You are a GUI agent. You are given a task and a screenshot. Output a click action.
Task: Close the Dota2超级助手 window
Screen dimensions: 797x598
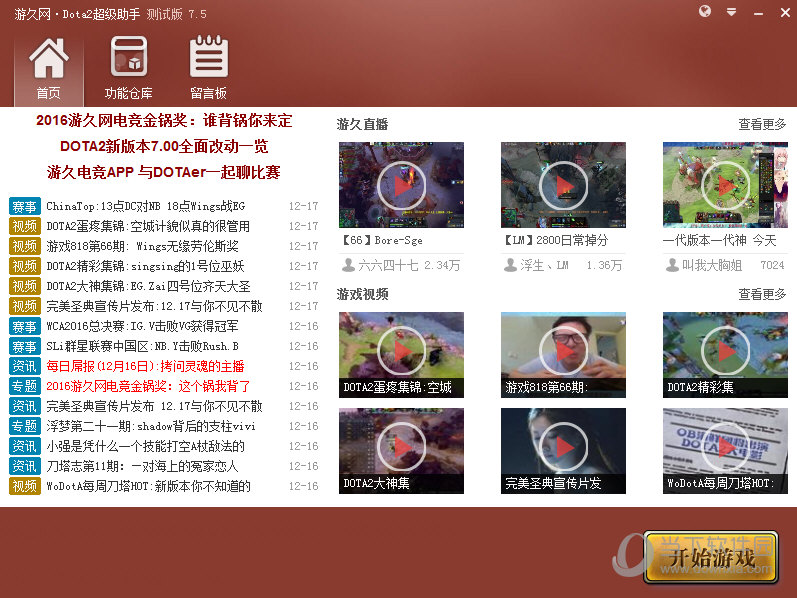click(785, 13)
